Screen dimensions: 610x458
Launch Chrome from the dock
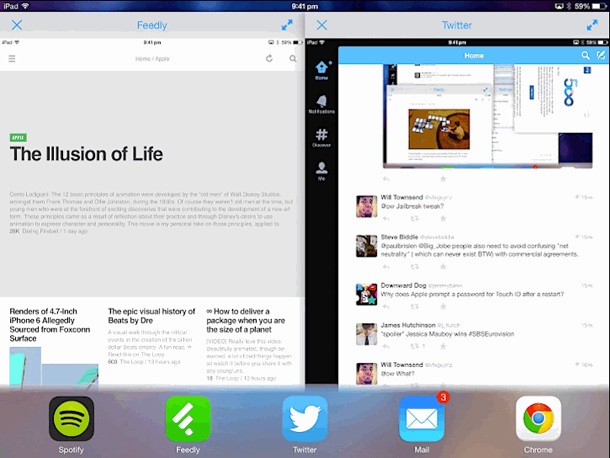tap(538, 419)
